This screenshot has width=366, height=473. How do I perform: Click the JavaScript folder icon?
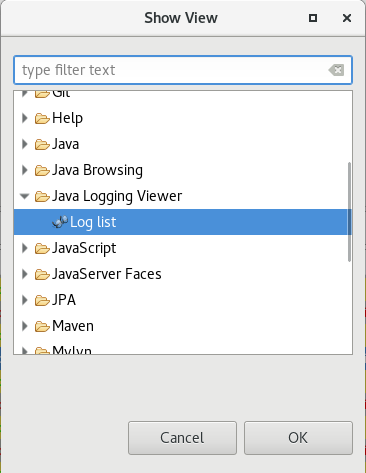pyautogui.click(x=42, y=248)
